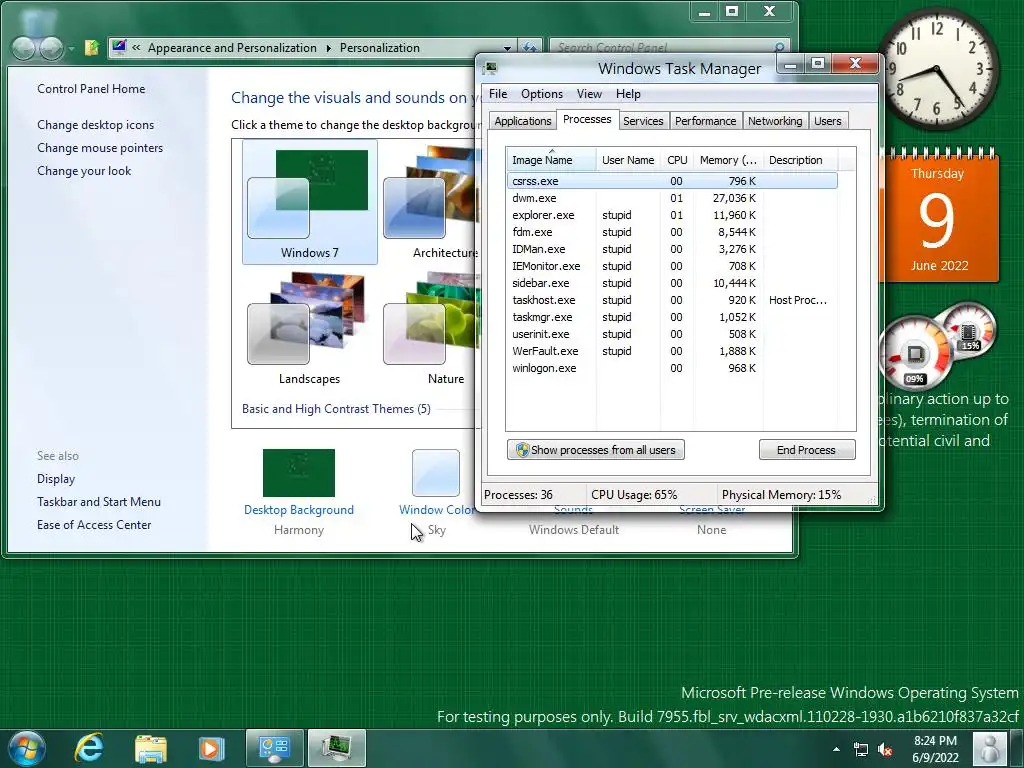Open the address bar history dropdown arrow
The height and width of the screenshot is (768, 1024).
point(507,48)
